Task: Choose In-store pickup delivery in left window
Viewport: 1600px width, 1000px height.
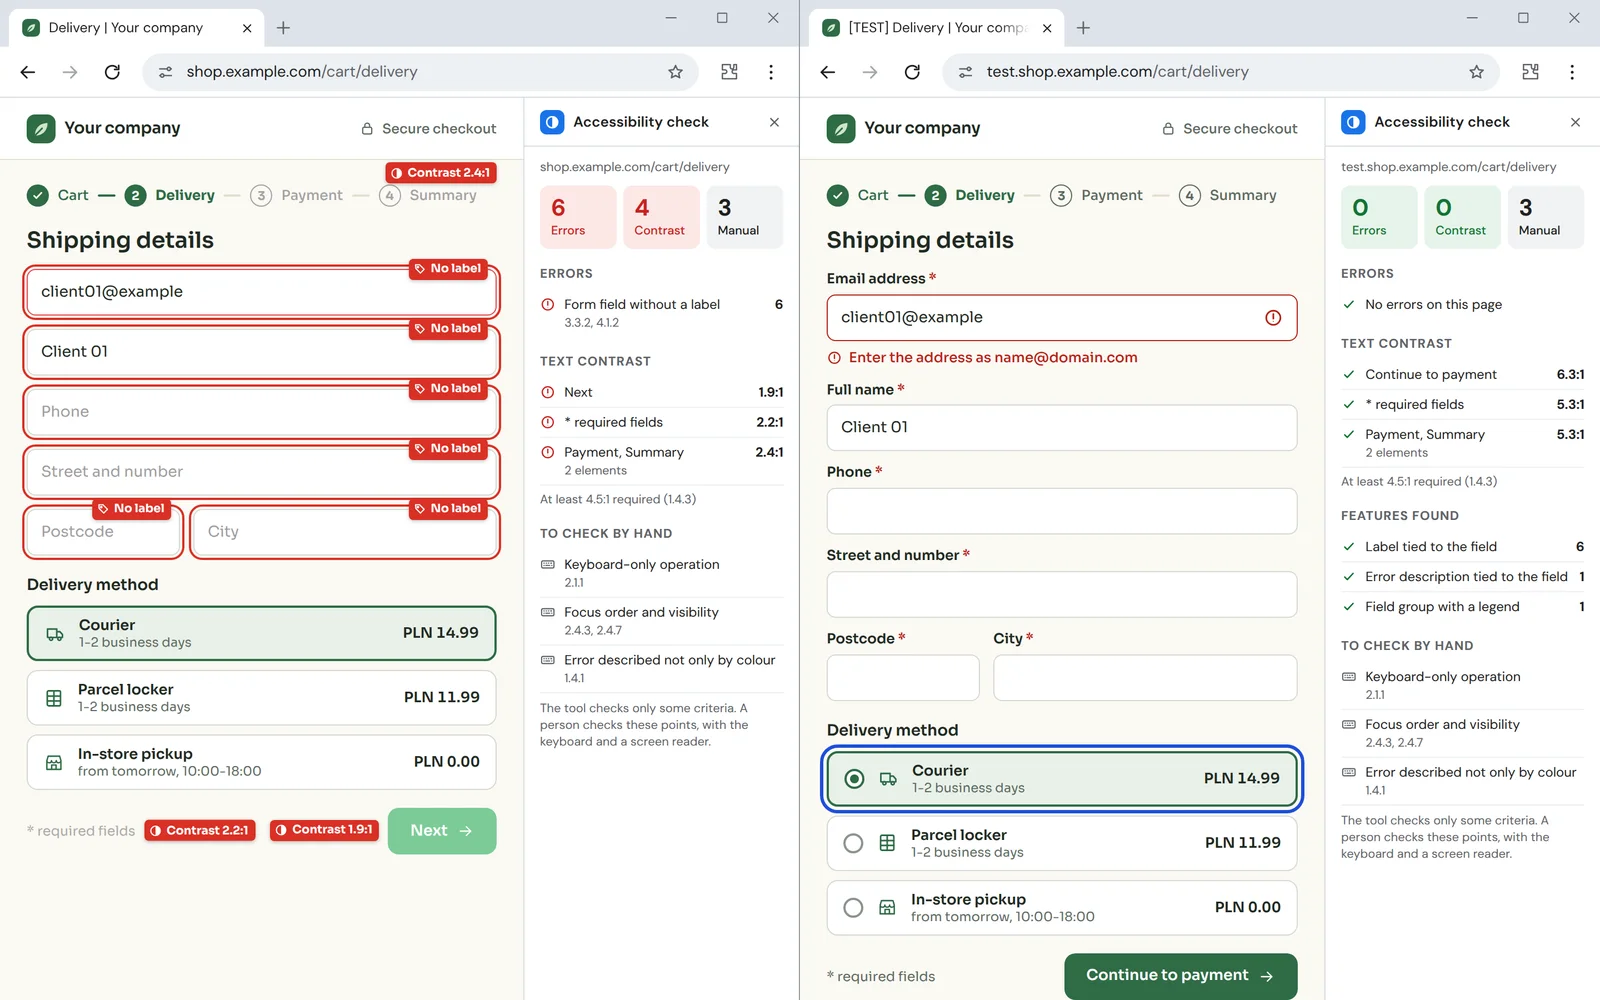Action: pyautogui.click(x=261, y=762)
